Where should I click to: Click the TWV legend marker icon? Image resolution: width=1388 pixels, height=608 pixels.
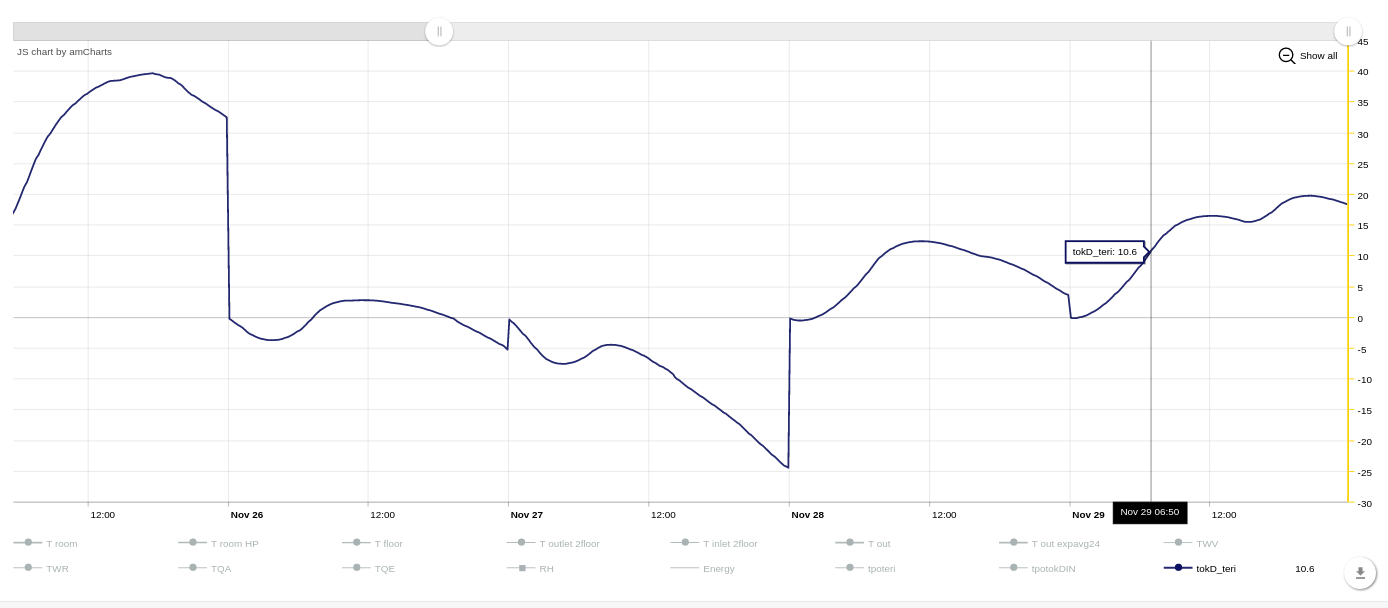[x=1178, y=543]
